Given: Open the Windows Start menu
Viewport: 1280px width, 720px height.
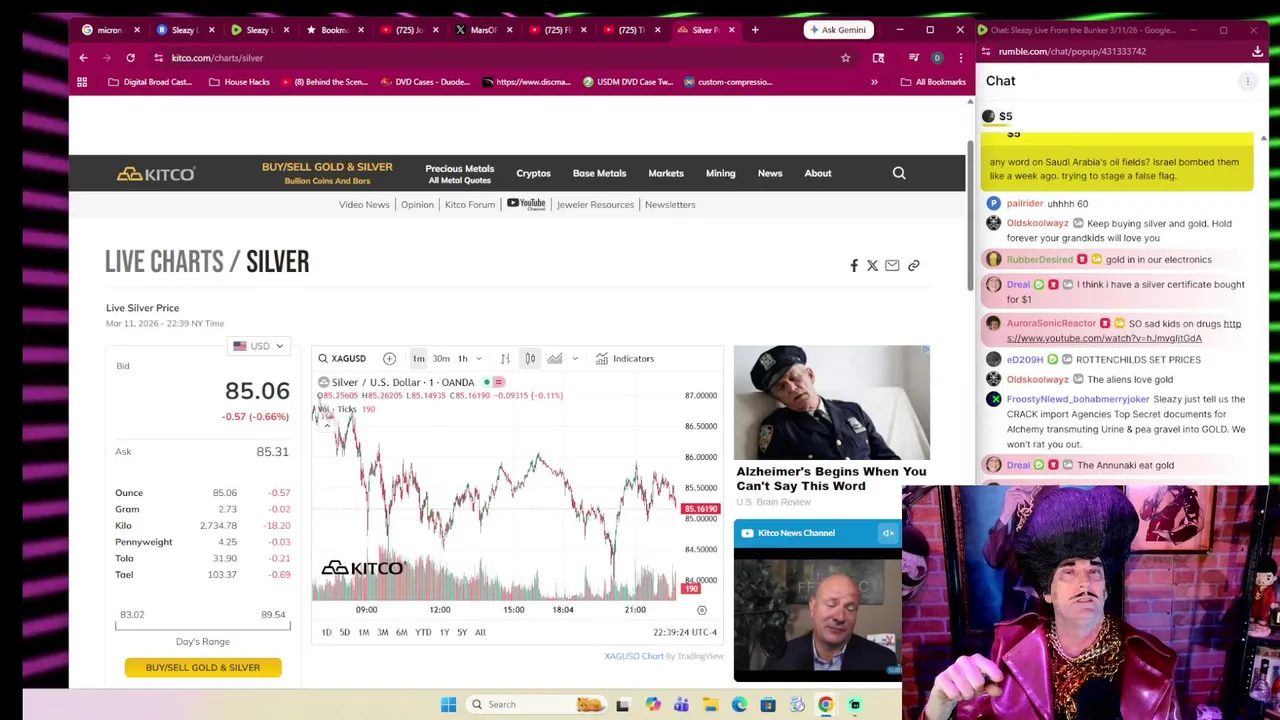Looking at the screenshot, I should pyautogui.click(x=448, y=704).
